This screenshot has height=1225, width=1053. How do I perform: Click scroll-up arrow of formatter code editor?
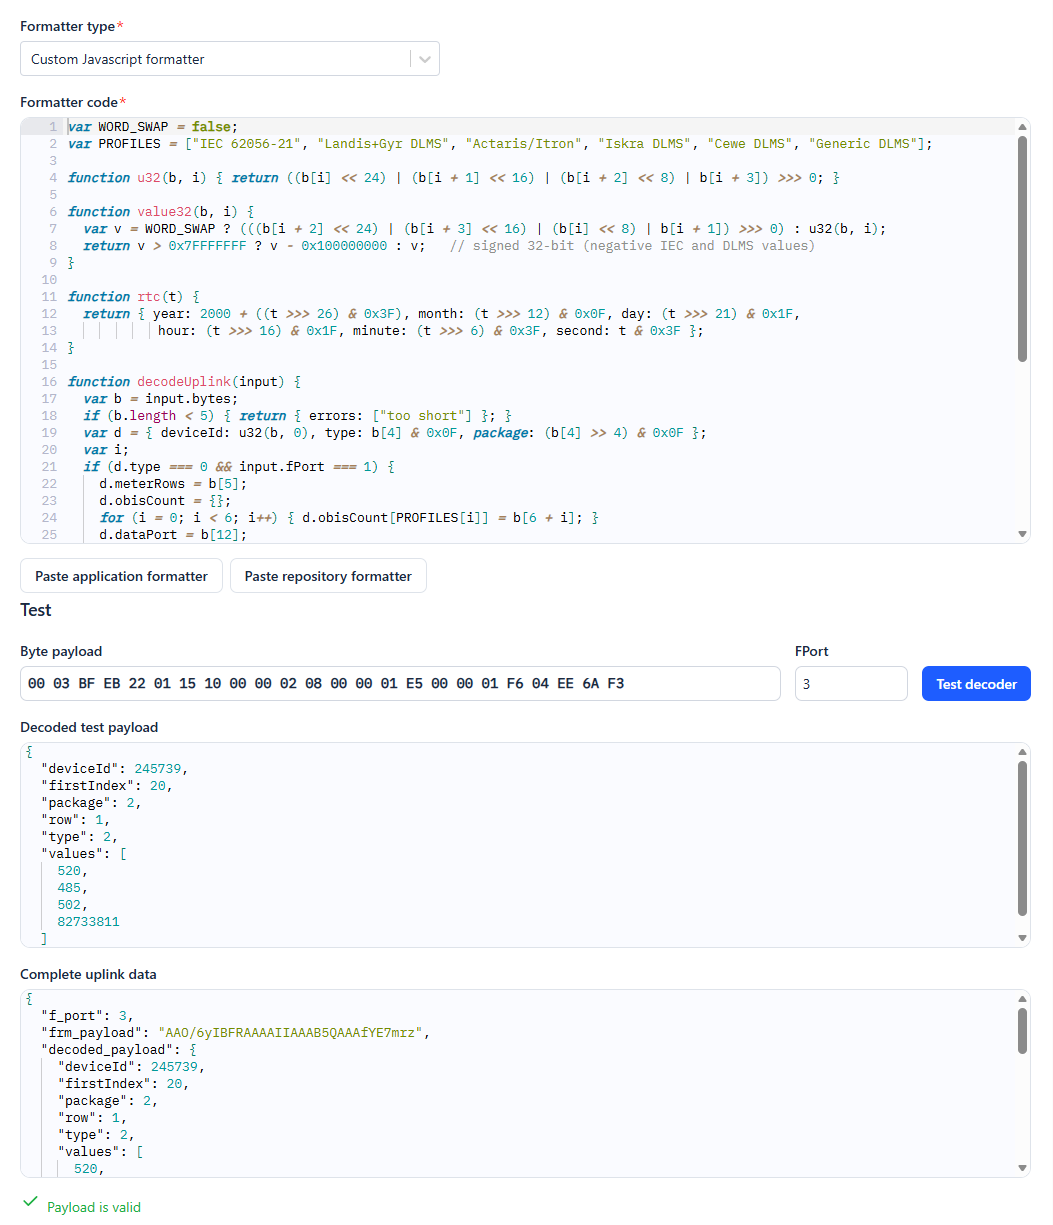point(1022,126)
